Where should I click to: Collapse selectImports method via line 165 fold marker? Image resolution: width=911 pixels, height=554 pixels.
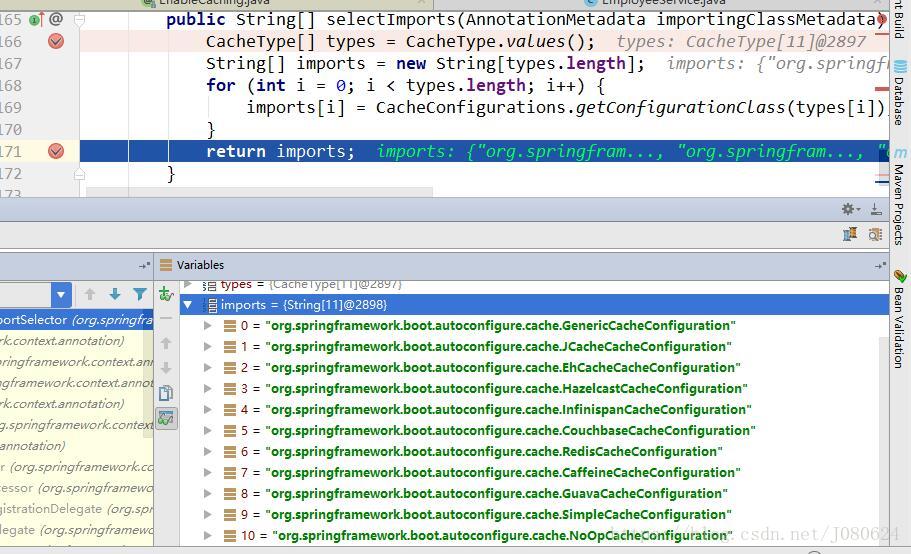[80, 20]
